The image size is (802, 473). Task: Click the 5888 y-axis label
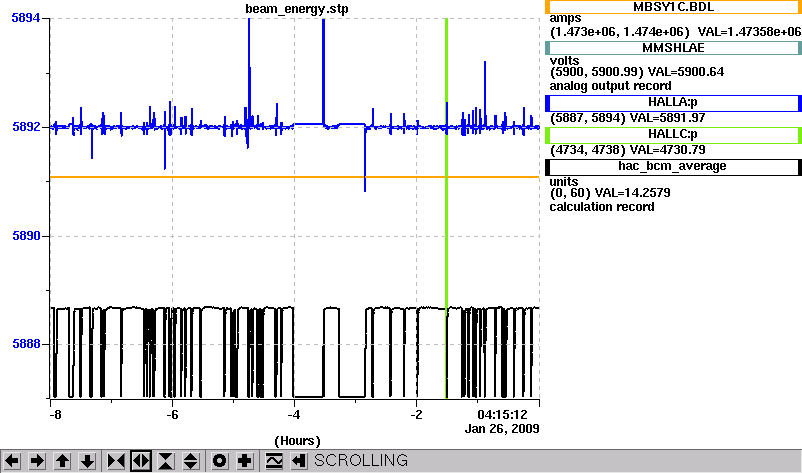pyautogui.click(x=26, y=344)
